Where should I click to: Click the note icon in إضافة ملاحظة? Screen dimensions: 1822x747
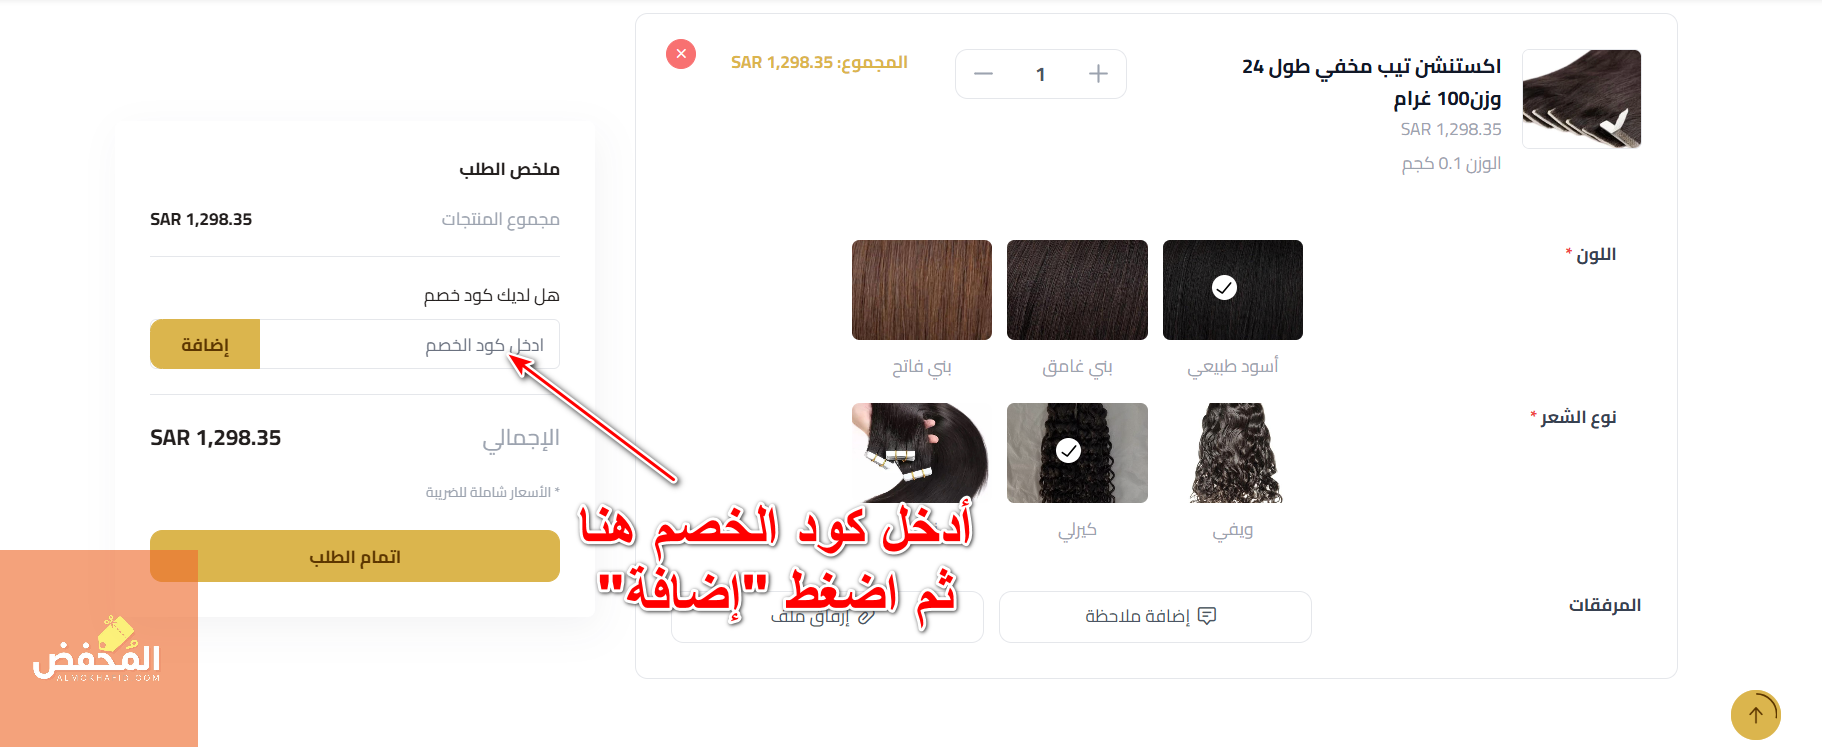[x=1207, y=616]
